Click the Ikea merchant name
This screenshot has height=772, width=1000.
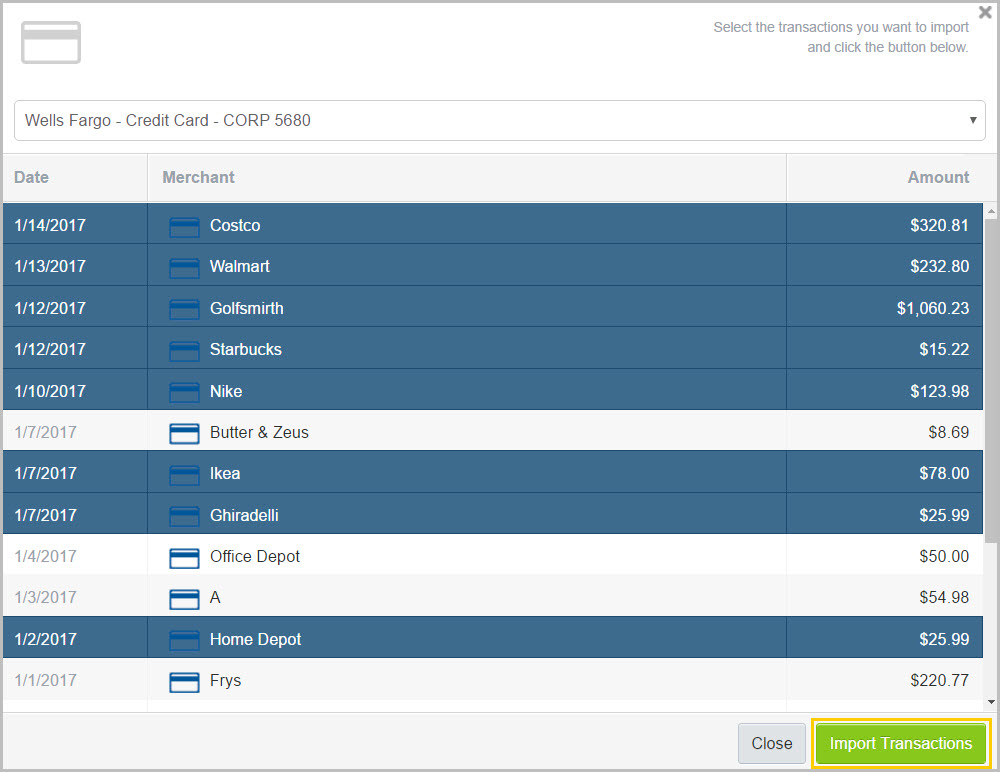(224, 473)
